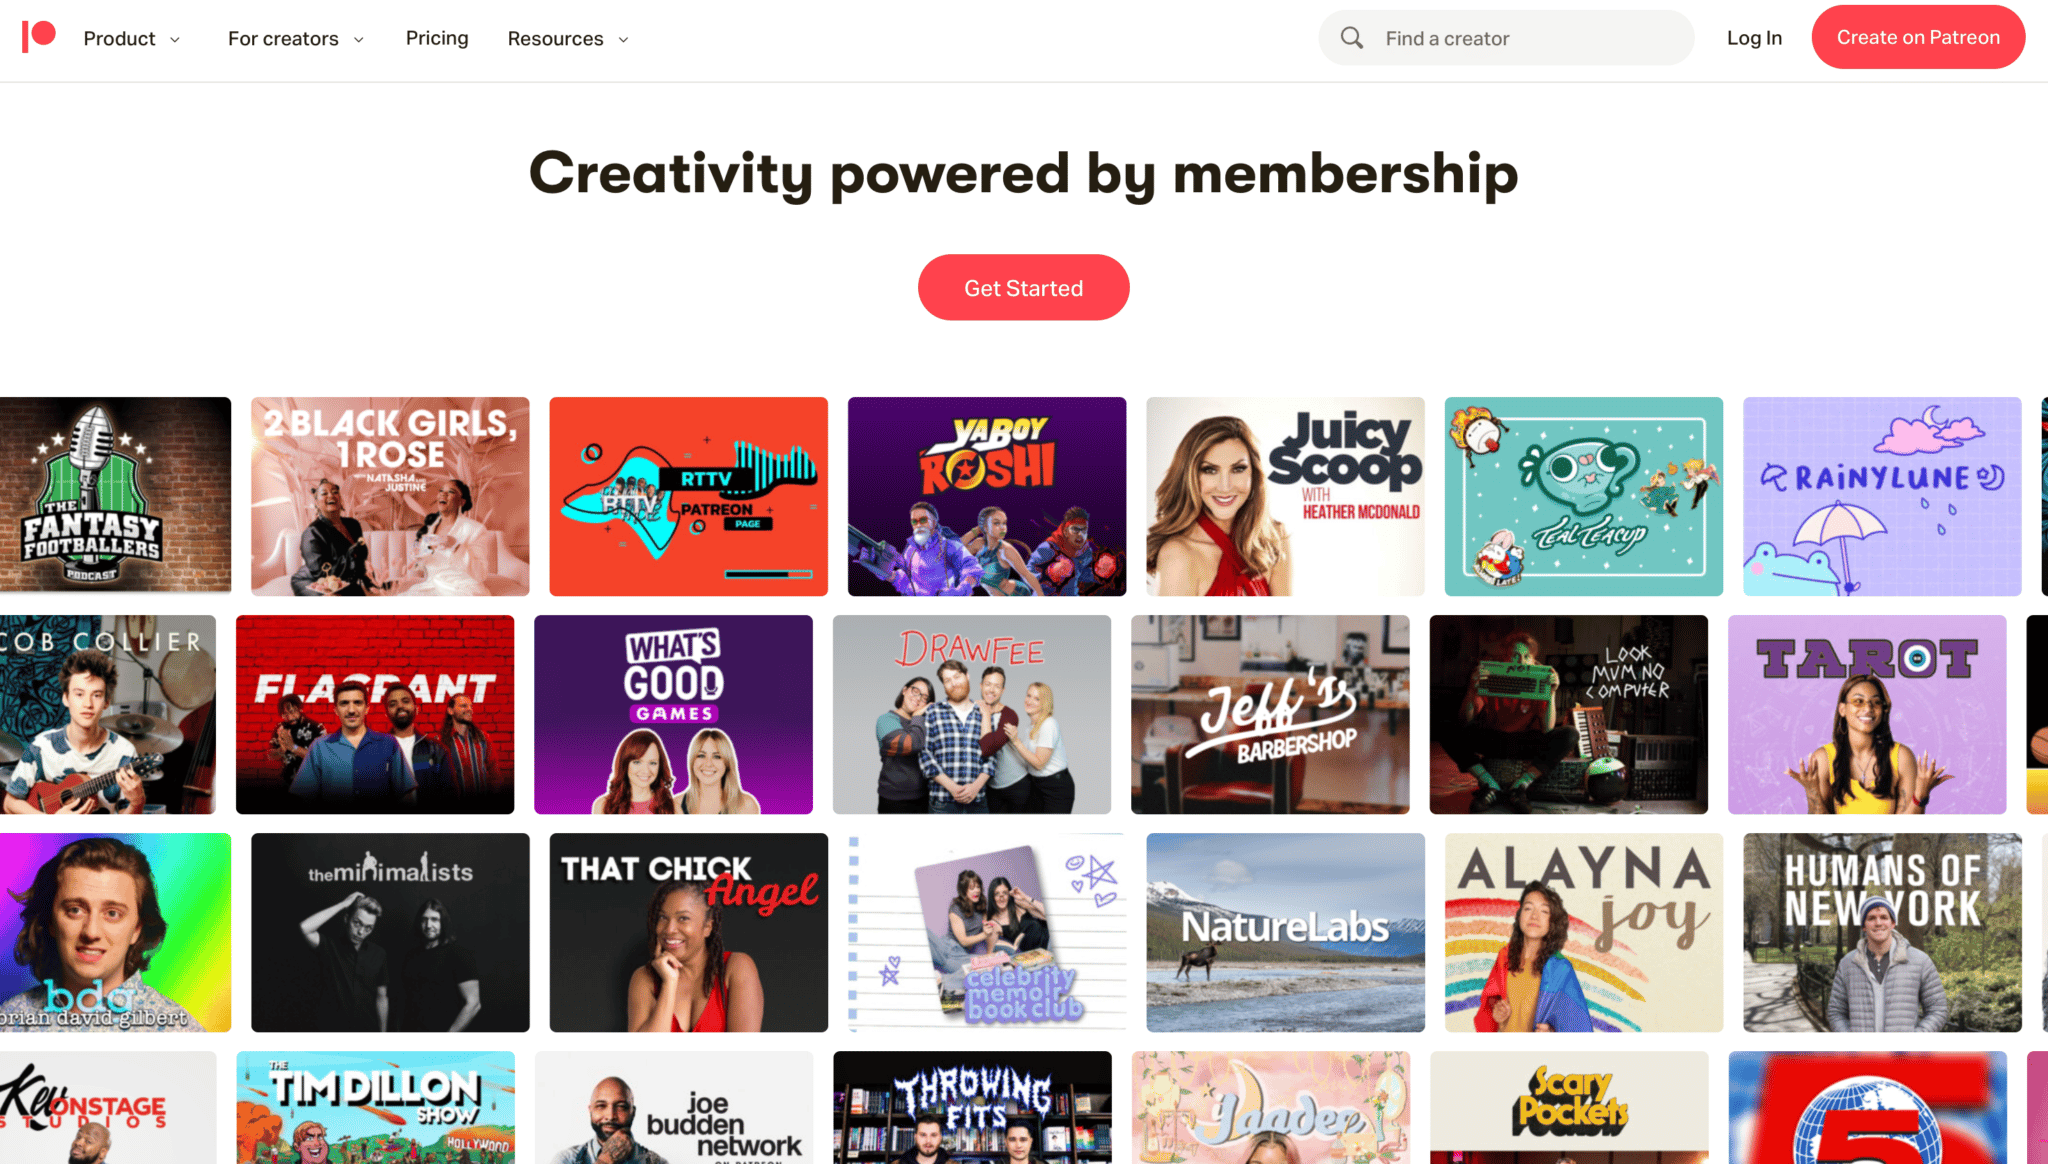
Task: Open the Resources dropdown chevron
Action: (x=623, y=40)
